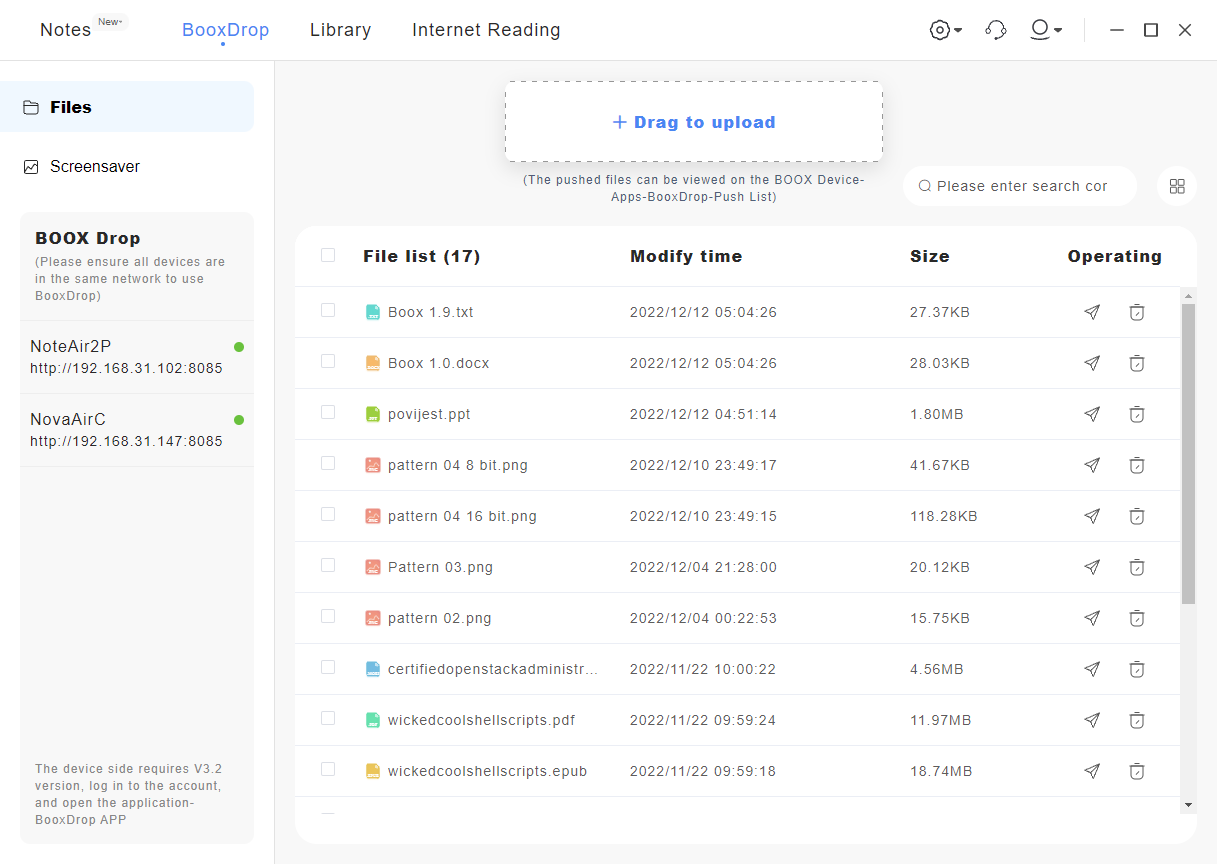This screenshot has width=1217, height=864.
Task: Go to Internet Reading tab
Action: click(486, 30)
